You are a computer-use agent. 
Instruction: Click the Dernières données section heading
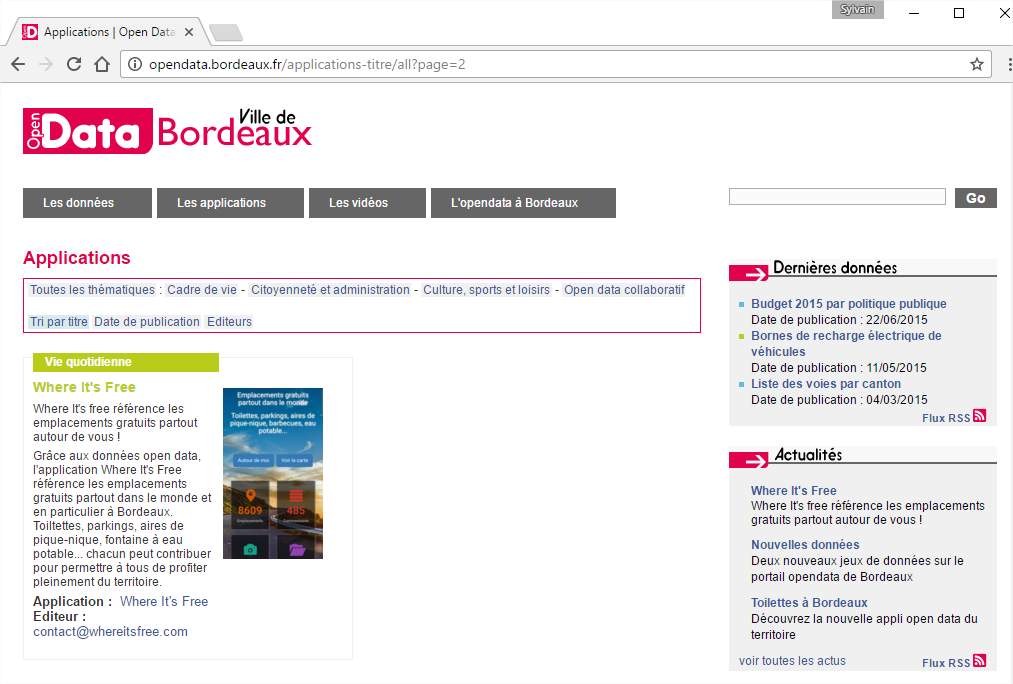pos(835,267)
